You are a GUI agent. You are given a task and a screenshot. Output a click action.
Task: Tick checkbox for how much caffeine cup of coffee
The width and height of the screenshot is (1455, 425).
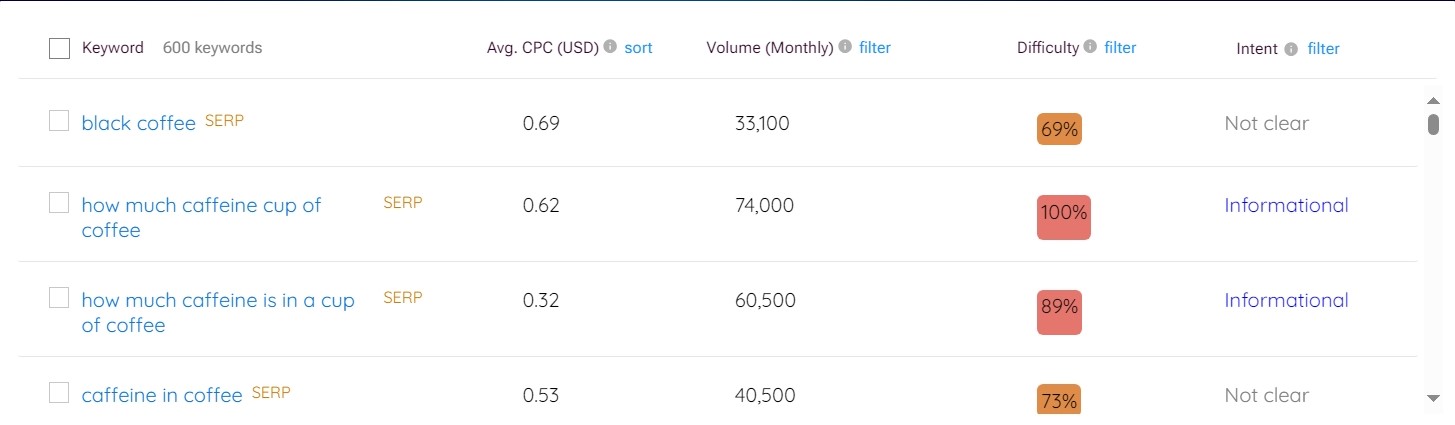coord(59,203)
